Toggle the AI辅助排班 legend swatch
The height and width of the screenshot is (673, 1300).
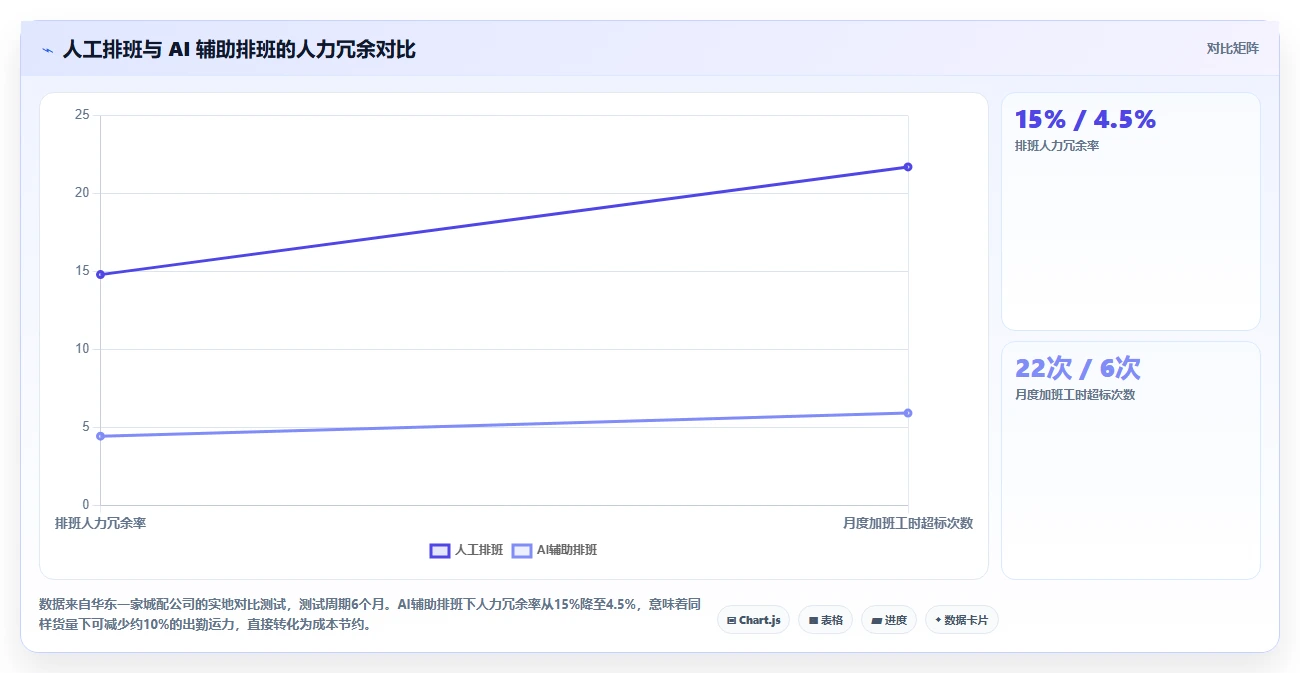pyautogui.click(x=522, y=550)
